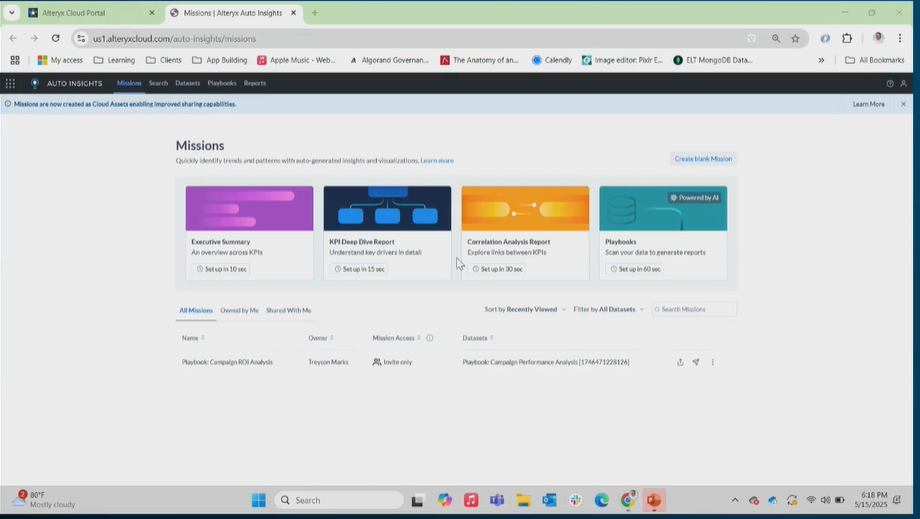The image size is (920, 519).
Task: Open Chrome three-dot menu
Action: pos(900,38)
